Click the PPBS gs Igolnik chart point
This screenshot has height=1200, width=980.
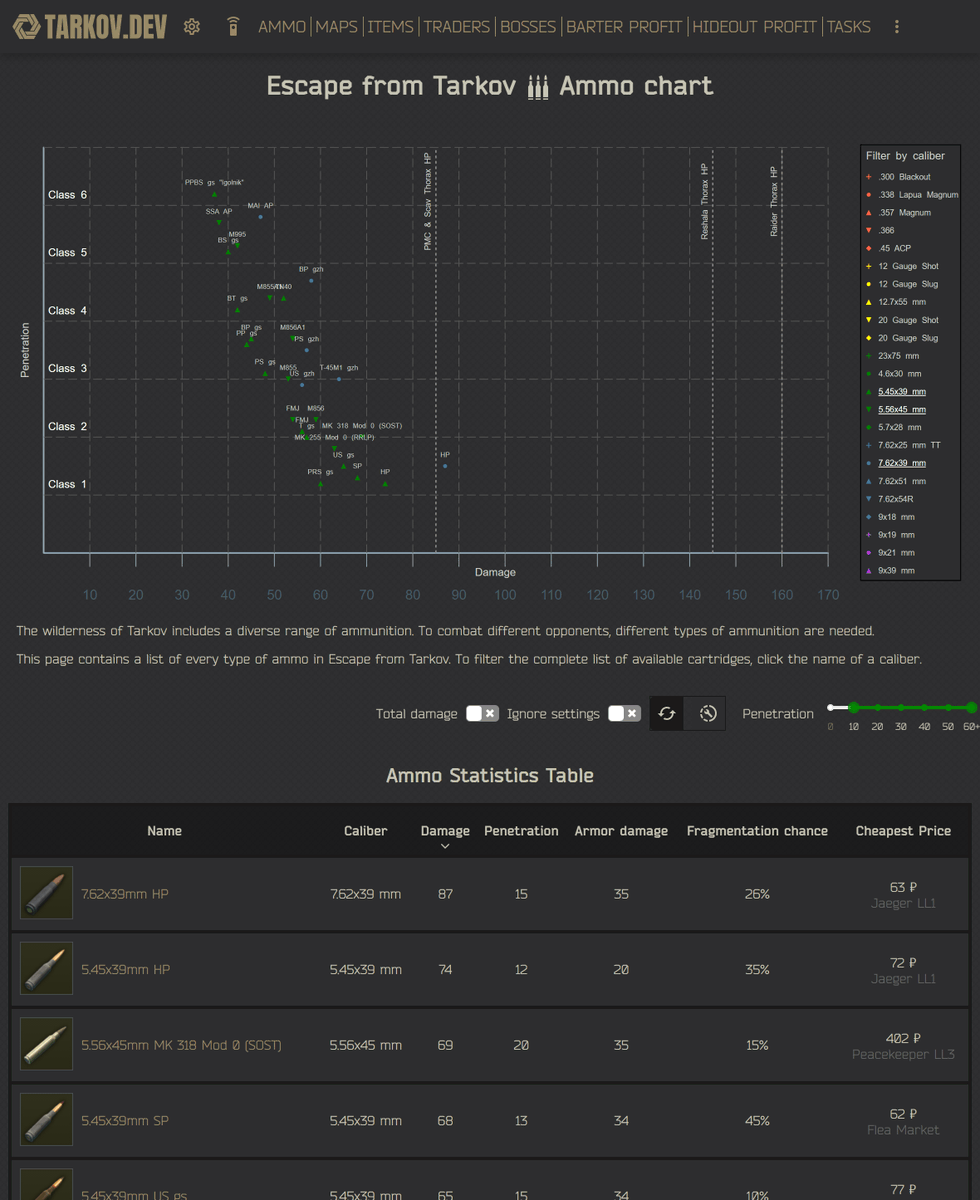tap(214, 194)
